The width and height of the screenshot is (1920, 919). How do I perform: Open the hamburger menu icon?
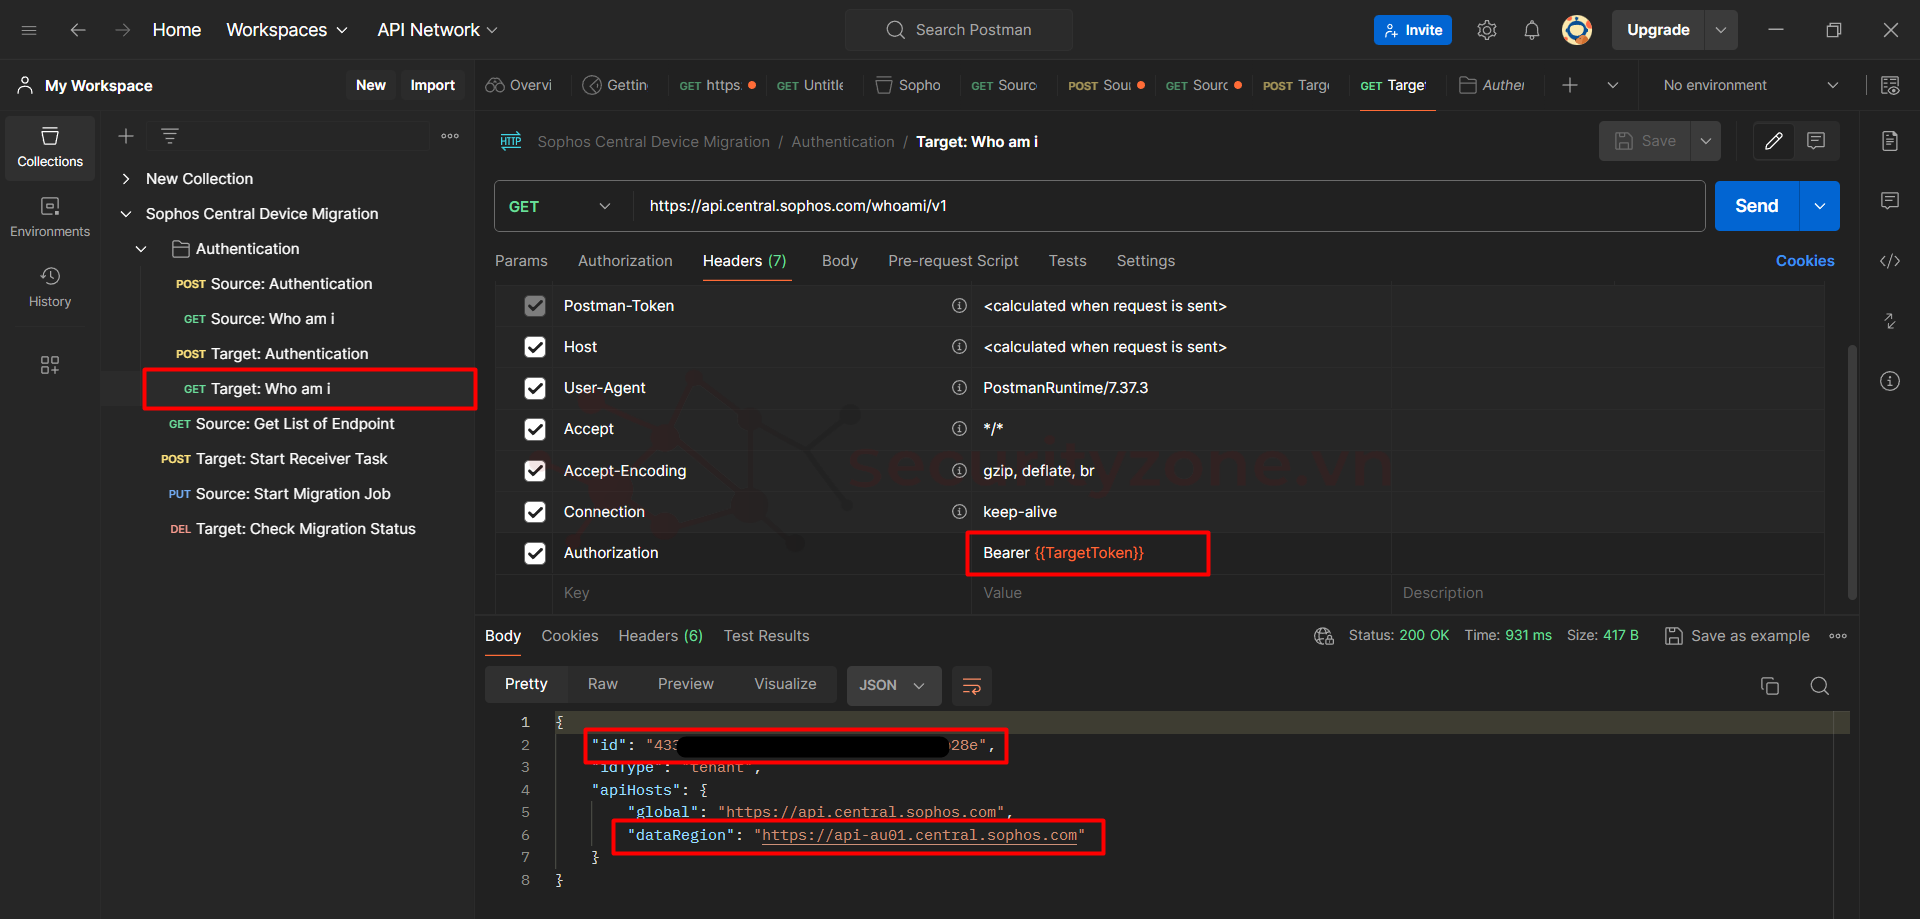pos(29,30)
